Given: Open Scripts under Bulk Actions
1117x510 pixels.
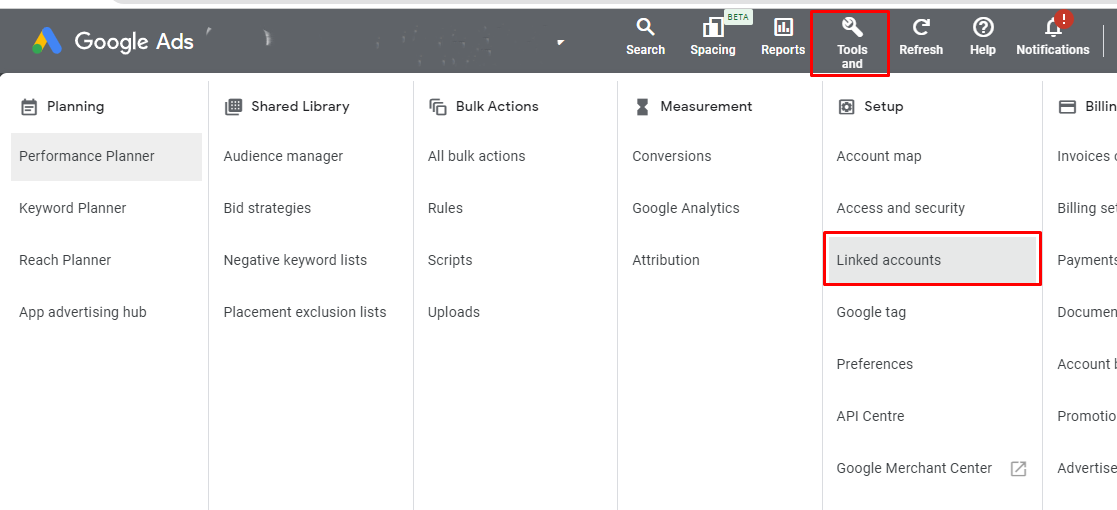Looking at the screenshot, I should (x=450, y=260).
